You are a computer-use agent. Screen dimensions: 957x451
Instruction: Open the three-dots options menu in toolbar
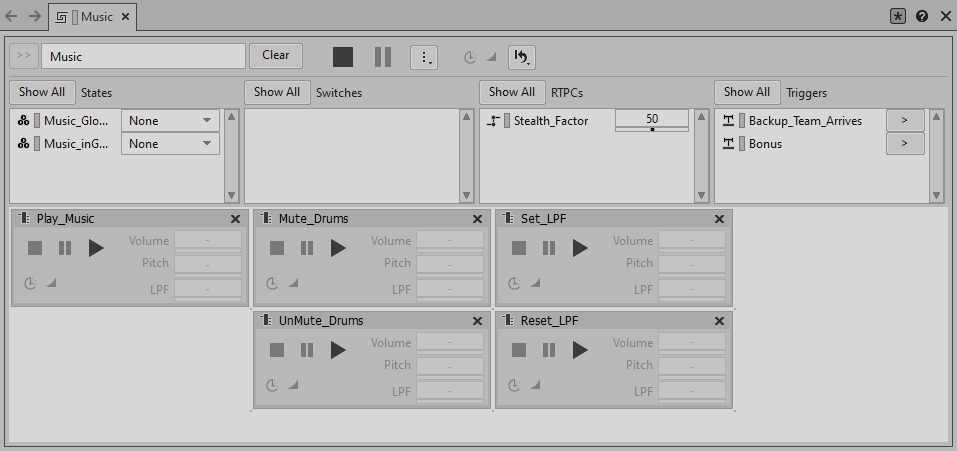[x=424, y=57]
